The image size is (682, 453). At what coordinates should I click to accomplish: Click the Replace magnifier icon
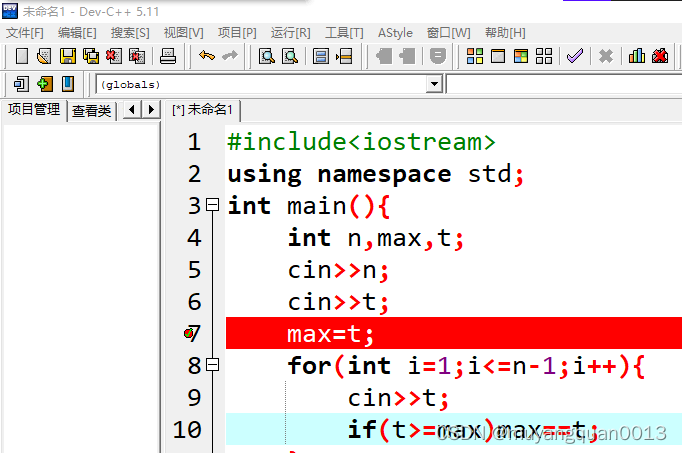click(x=290, y=56)
